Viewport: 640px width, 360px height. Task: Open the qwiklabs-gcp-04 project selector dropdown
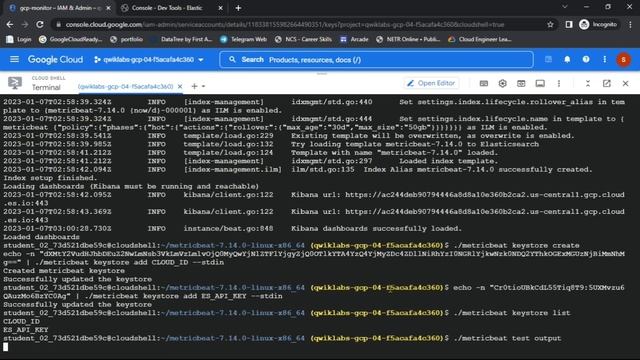click(149, 60)
